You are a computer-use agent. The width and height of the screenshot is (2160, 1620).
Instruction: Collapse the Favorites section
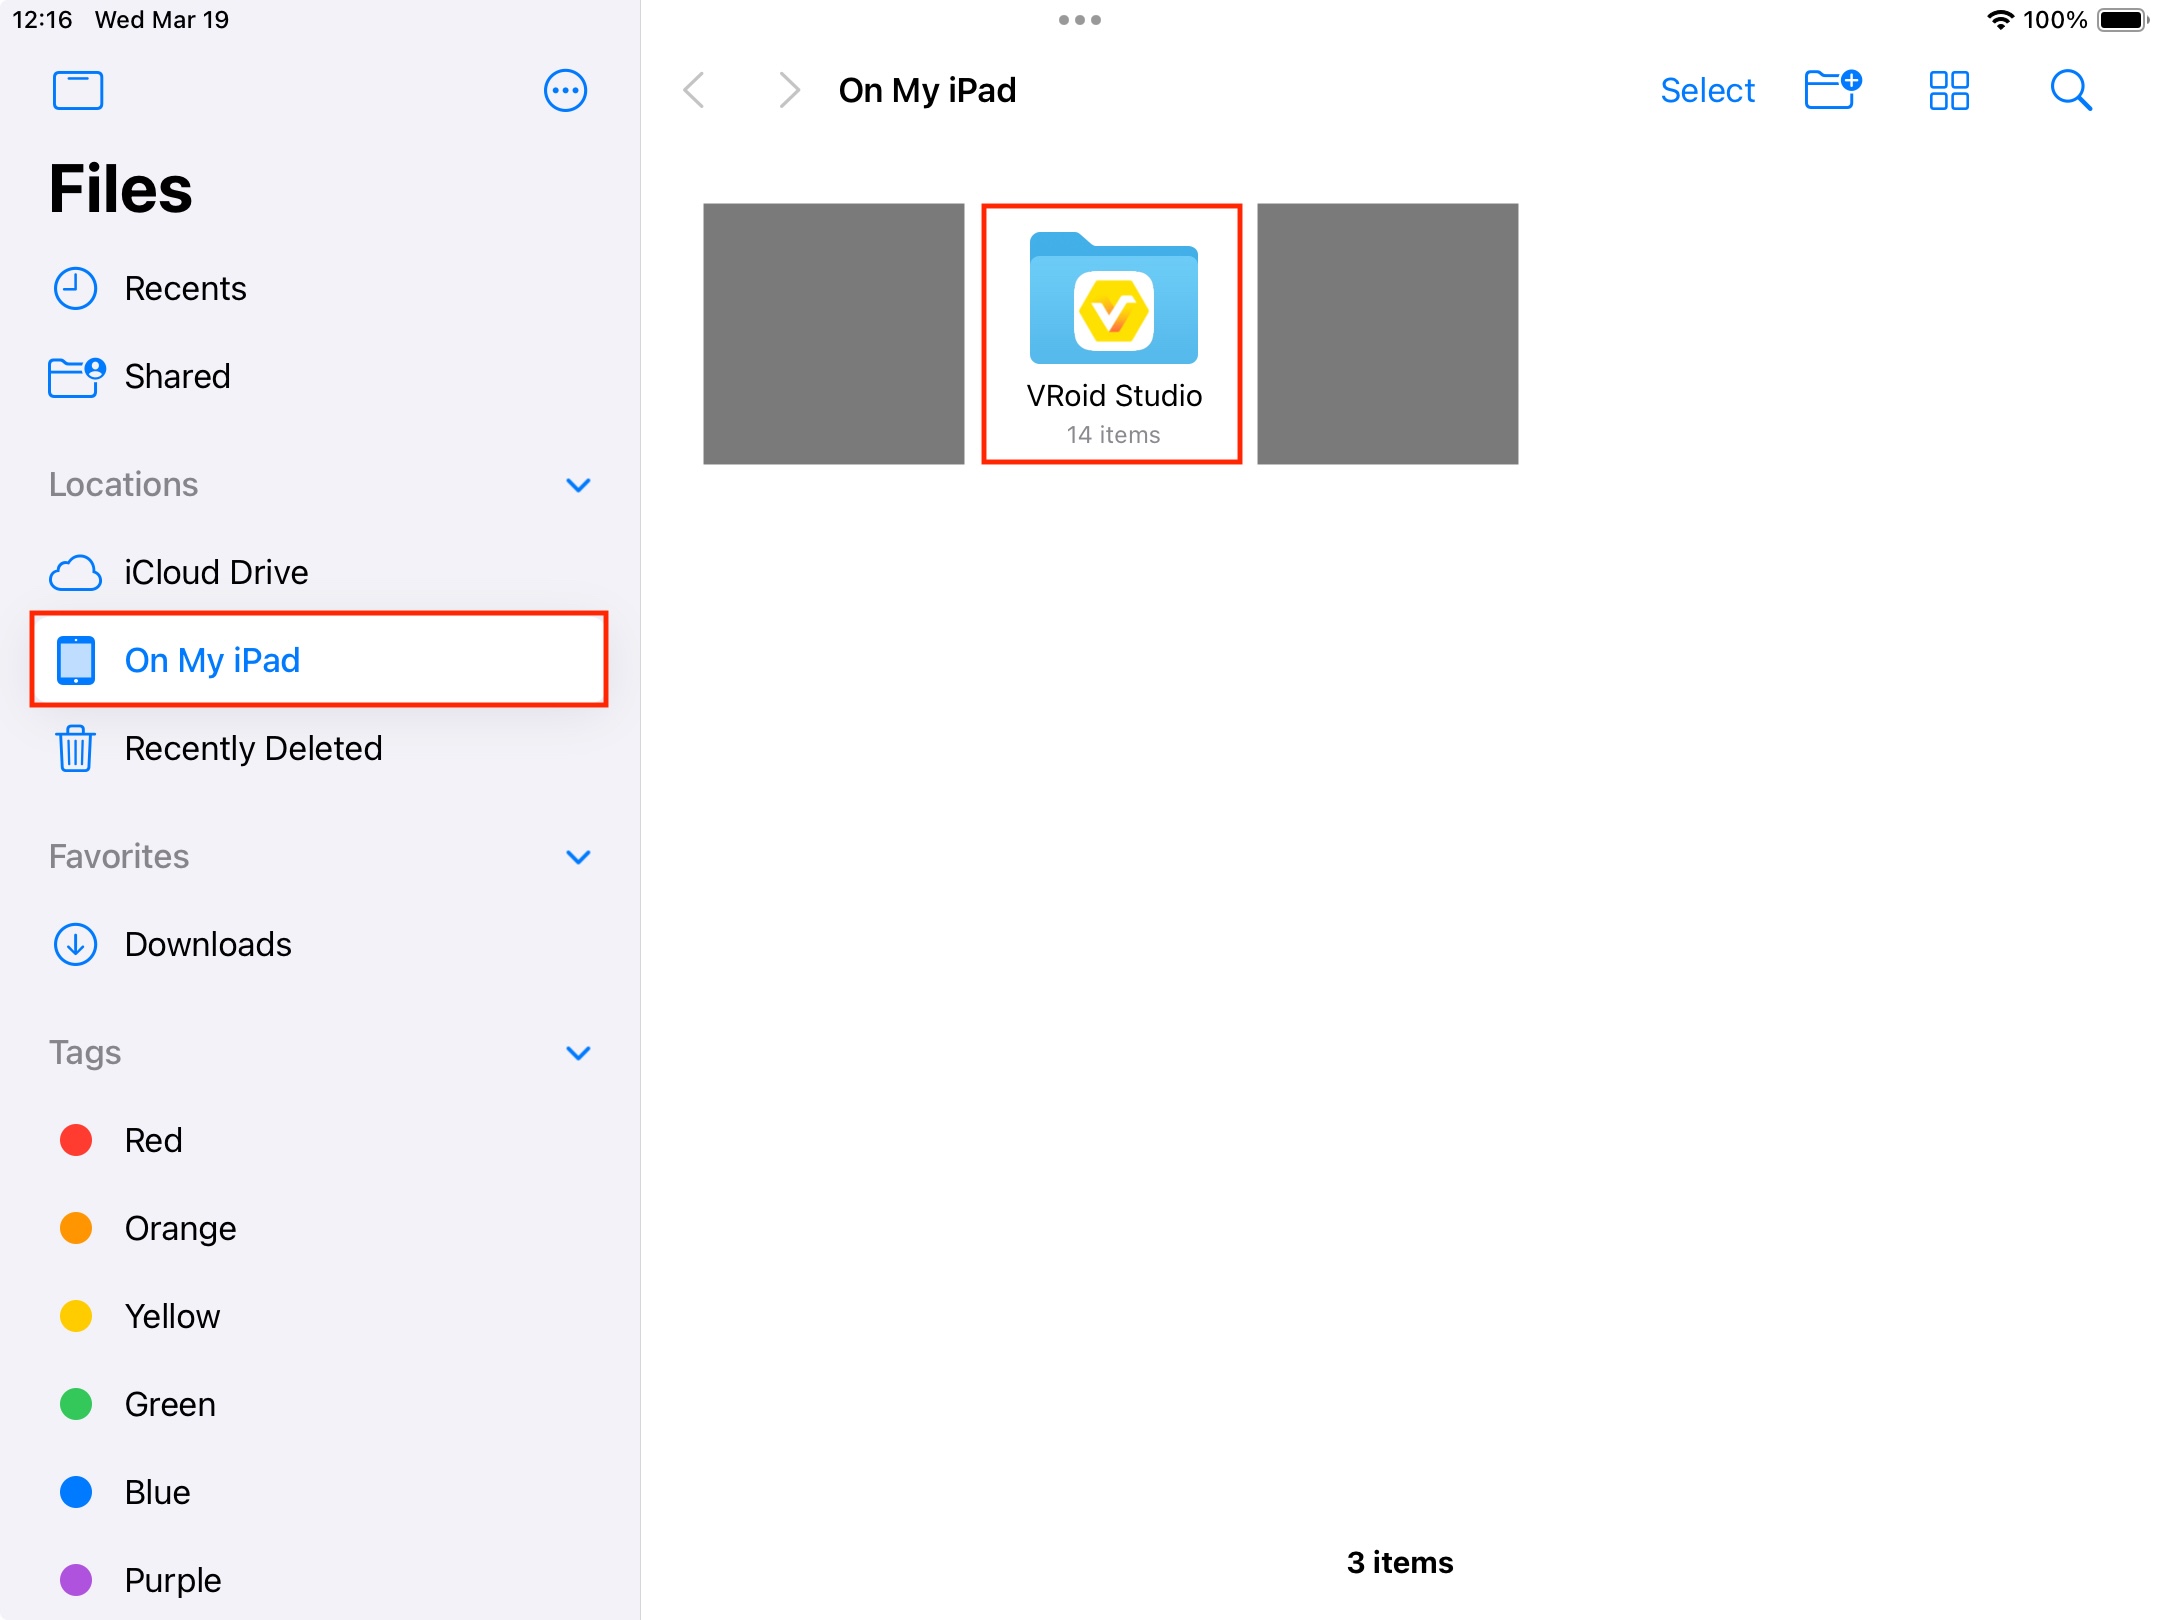pos(578,857)
